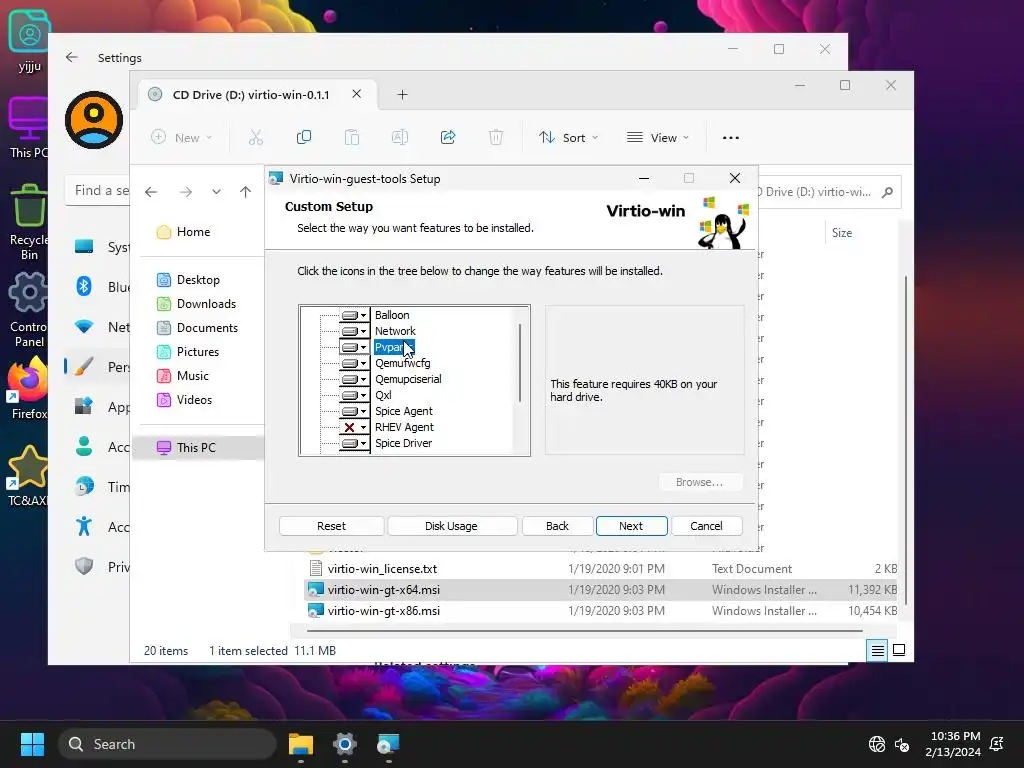Click the Share icon in Explorer toolbar

point(448,138)
